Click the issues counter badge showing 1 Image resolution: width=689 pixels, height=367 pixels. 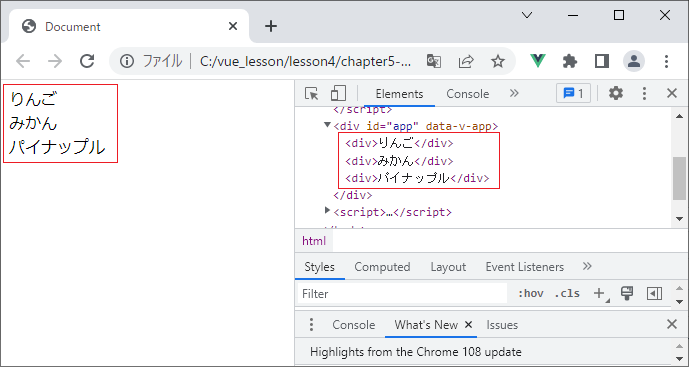573,93
